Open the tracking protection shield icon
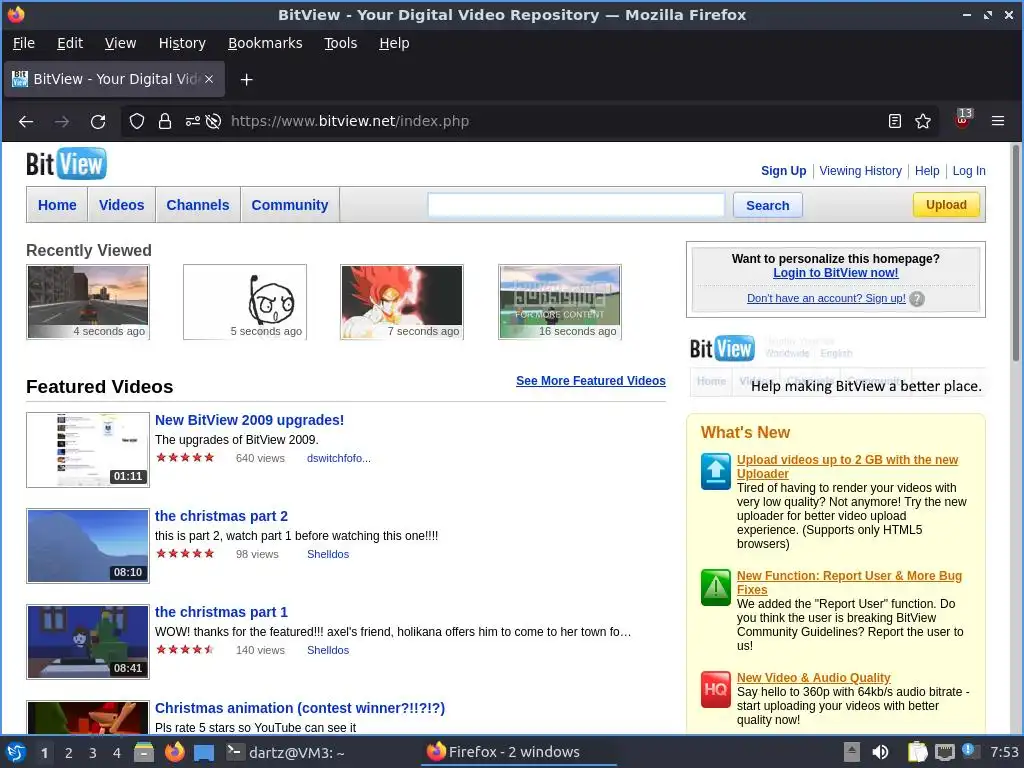This screenshot has height=768, width=1024. tap(136, 121)
